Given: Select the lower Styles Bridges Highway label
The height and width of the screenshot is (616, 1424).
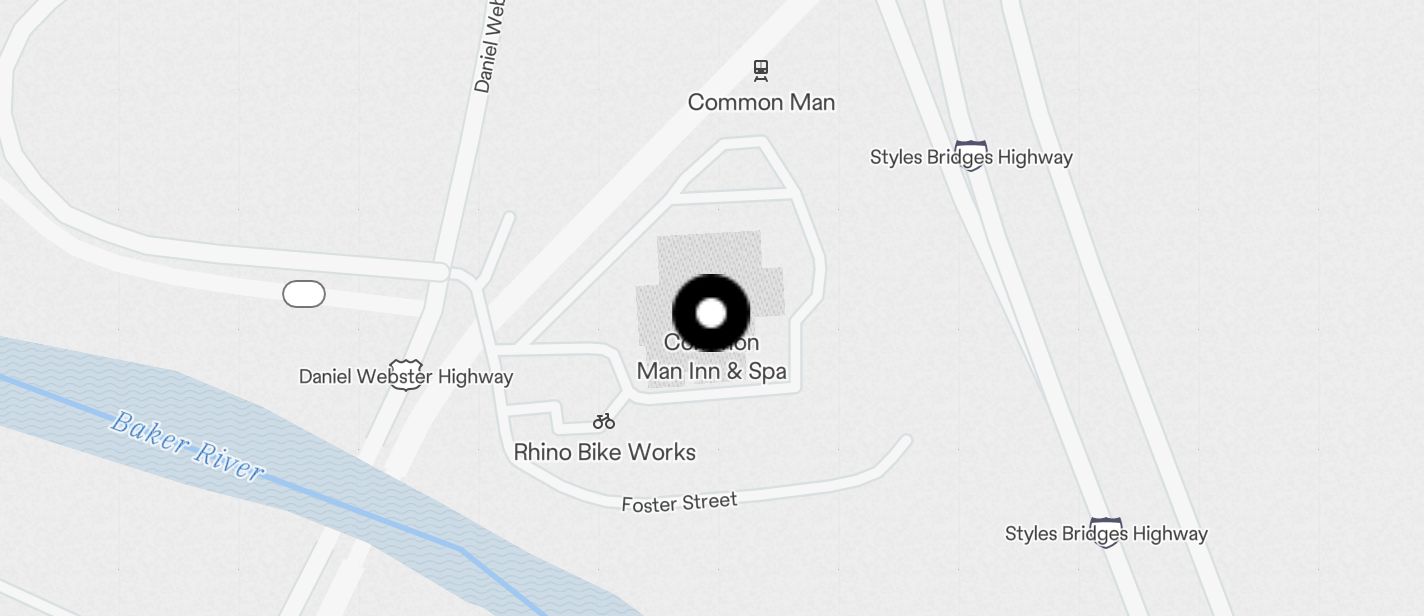Looking at the screenshot, I should coord(1106,534).
